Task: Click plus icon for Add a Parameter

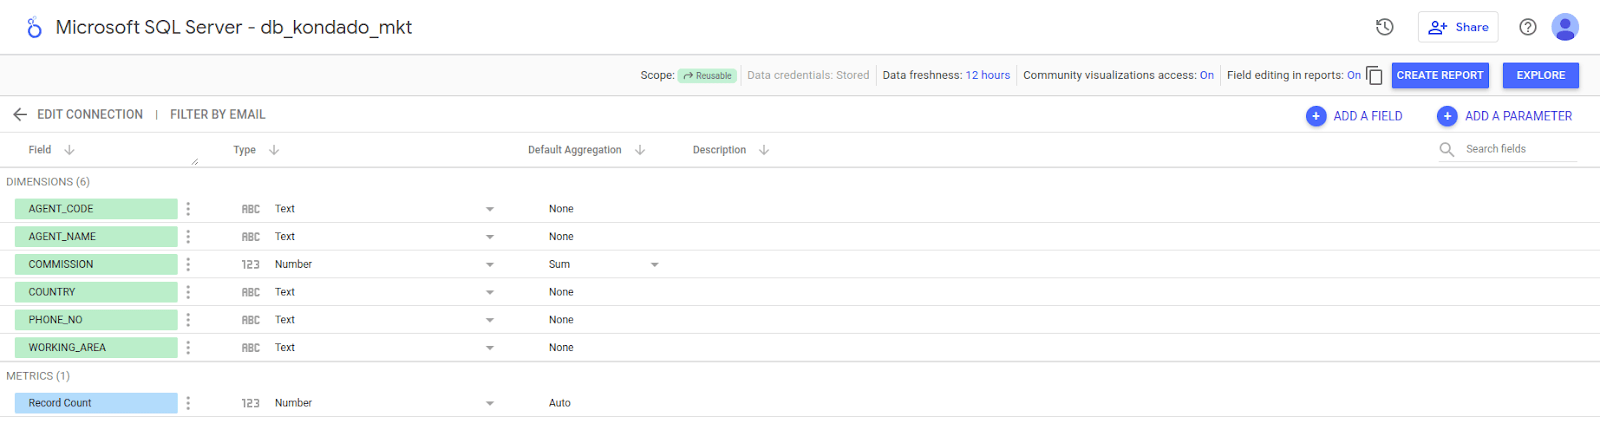Action: (x=1447, y=116)
